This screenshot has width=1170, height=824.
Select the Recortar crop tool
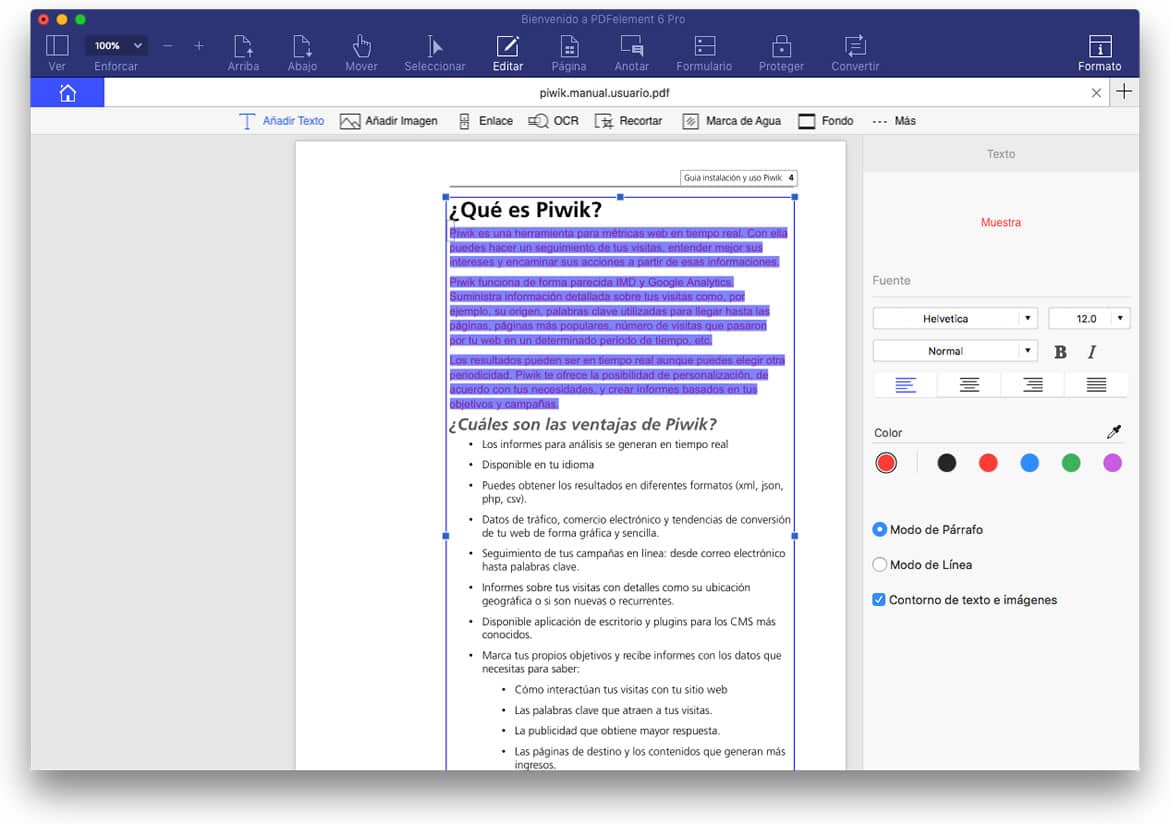[x=628, y=121]
